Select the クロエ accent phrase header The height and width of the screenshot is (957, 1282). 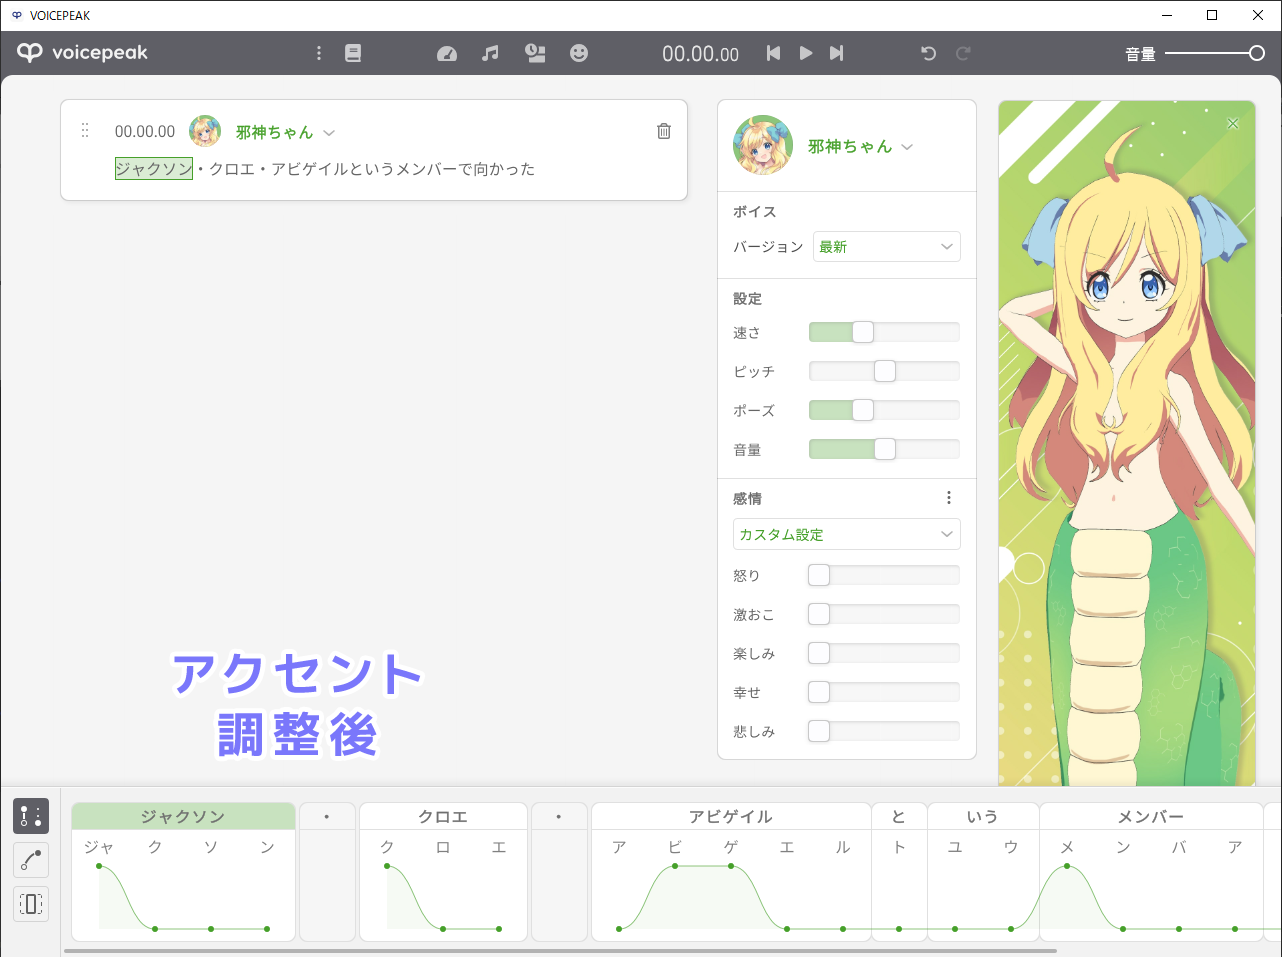[x=443, y=816]
